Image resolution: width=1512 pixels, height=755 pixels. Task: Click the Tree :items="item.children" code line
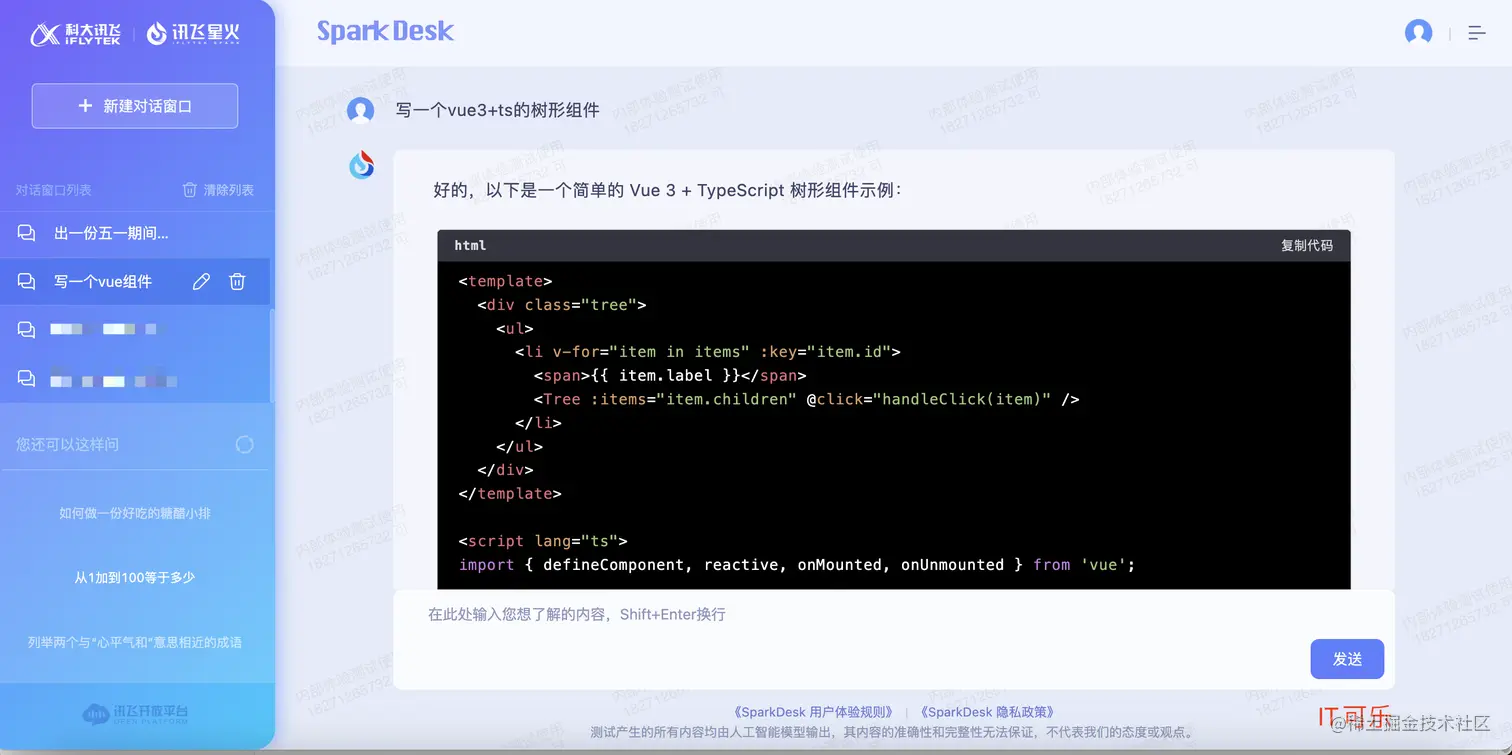point(806,399)
